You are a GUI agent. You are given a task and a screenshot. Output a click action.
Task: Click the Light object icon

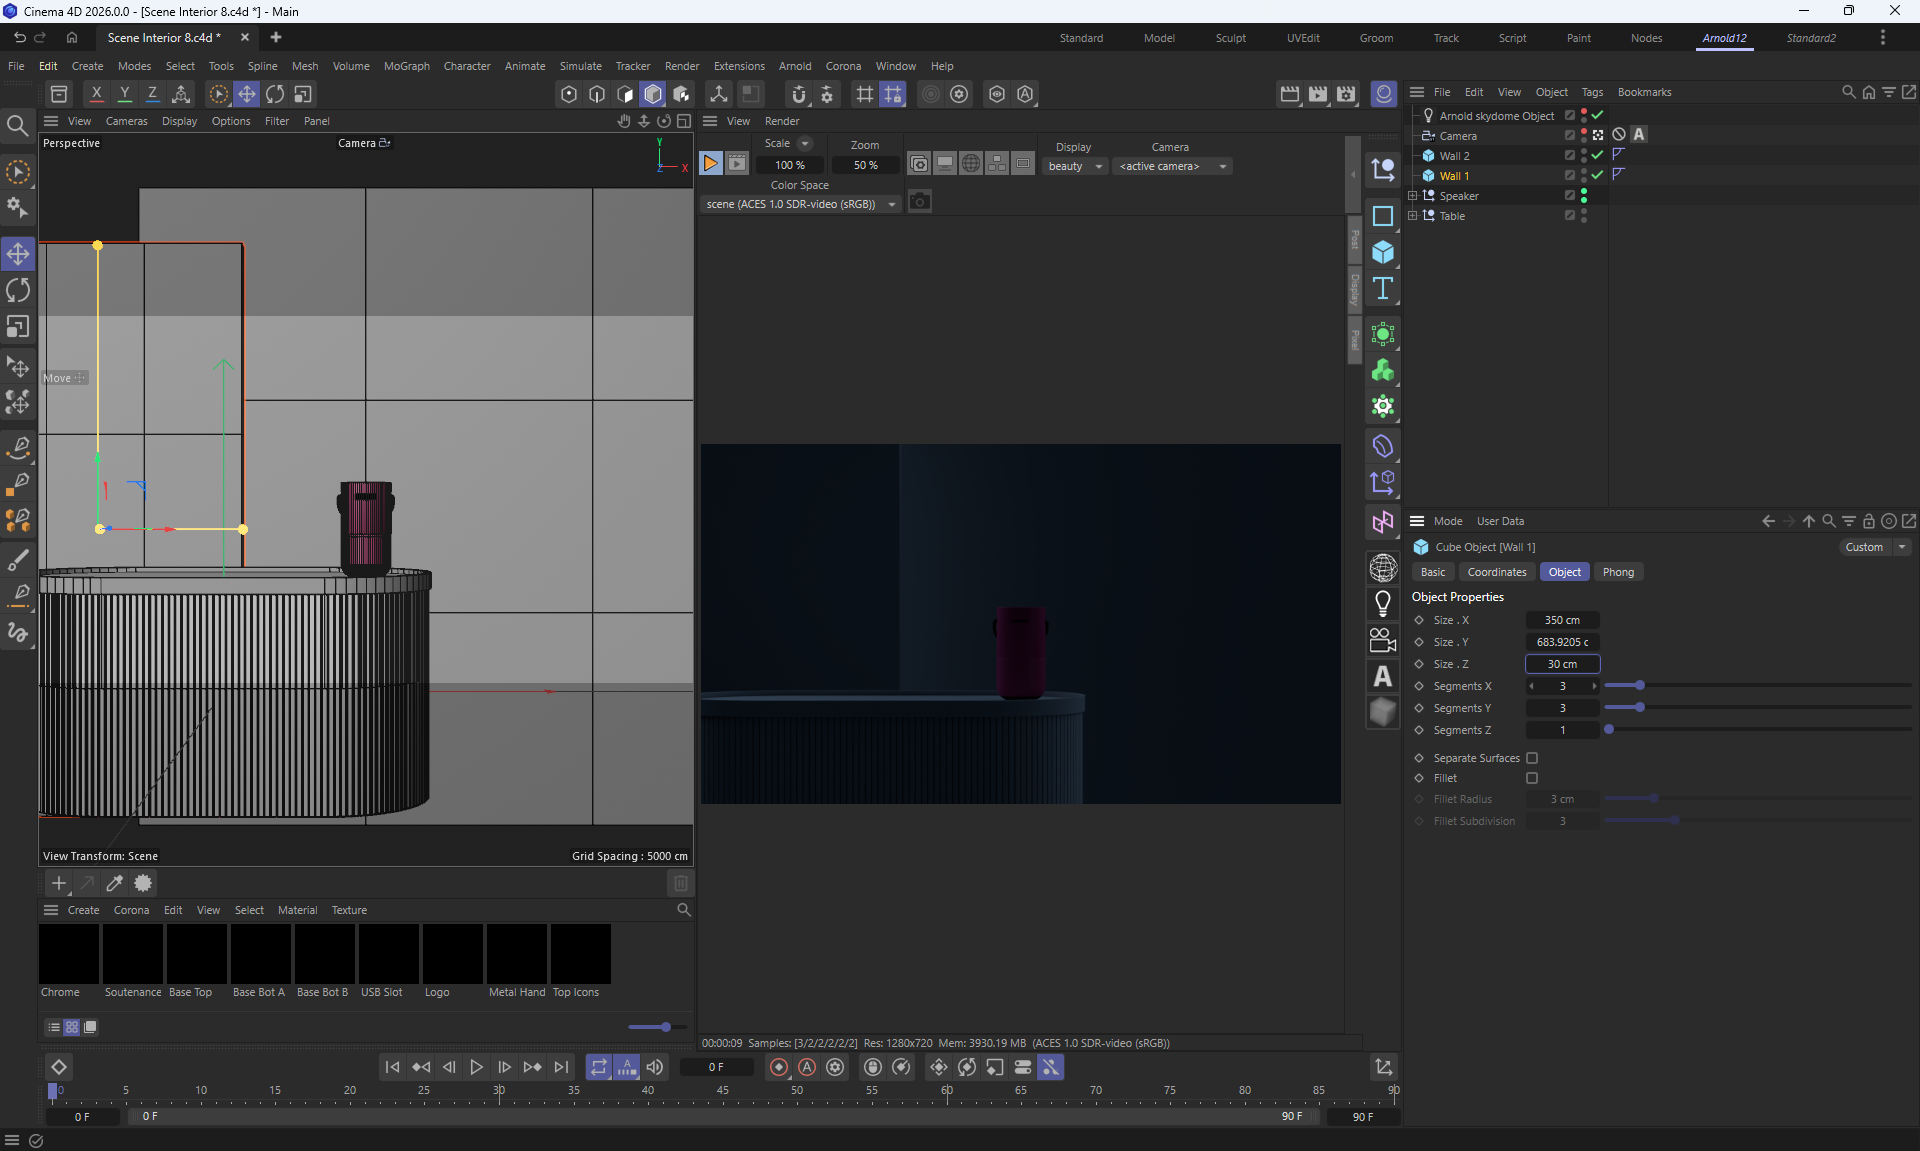point(1383,603)
